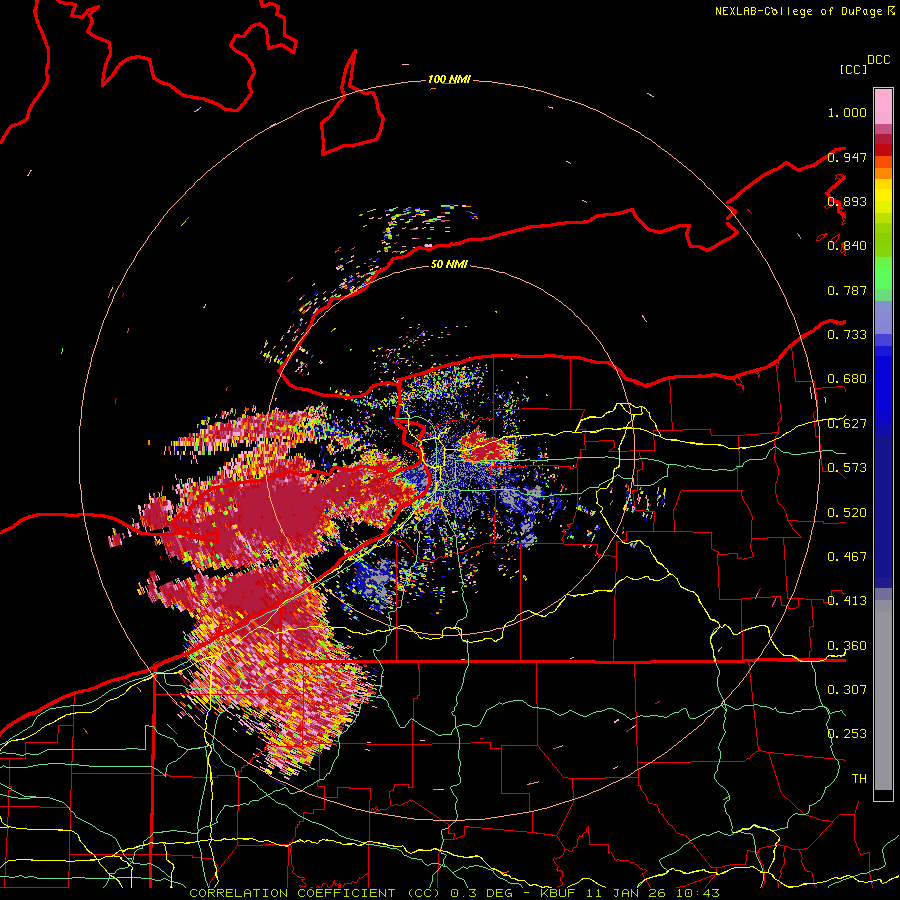Image resolution: width=900 pixels, height=900 pixels.
Task: Click the [CC] legend unit label
Action: pyautogui.click(x=853, y=69)
